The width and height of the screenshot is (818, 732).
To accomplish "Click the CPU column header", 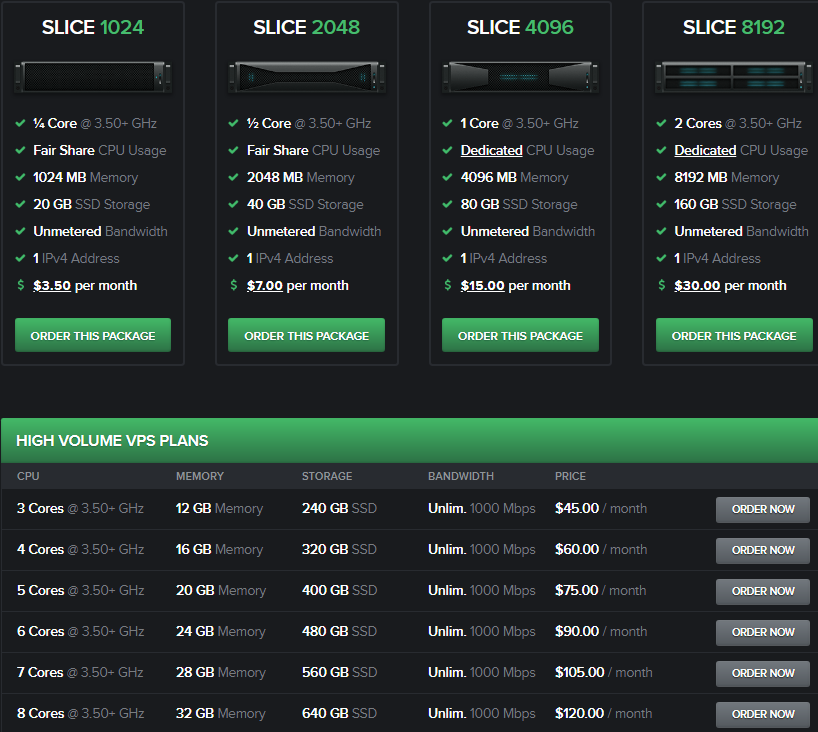I will point(28,476).
